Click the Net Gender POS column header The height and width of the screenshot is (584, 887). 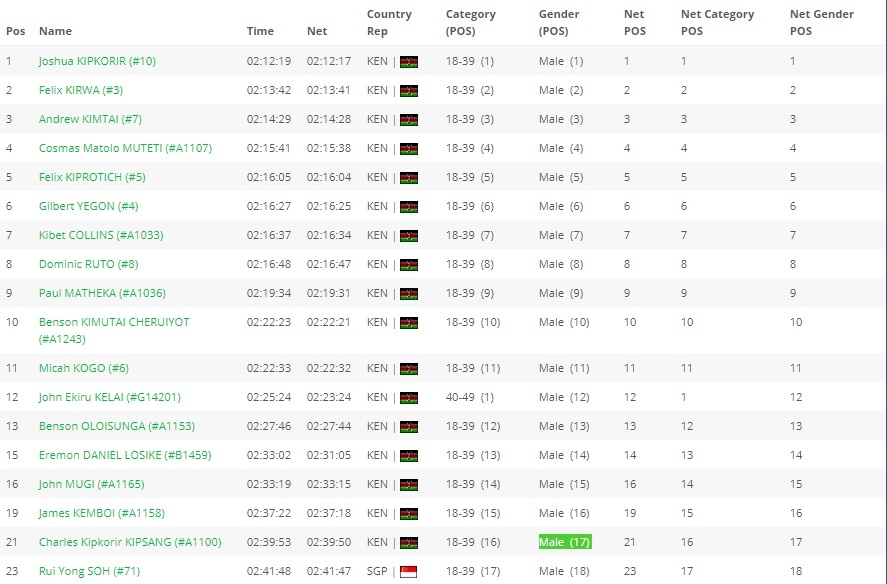(x=821, y=23)
